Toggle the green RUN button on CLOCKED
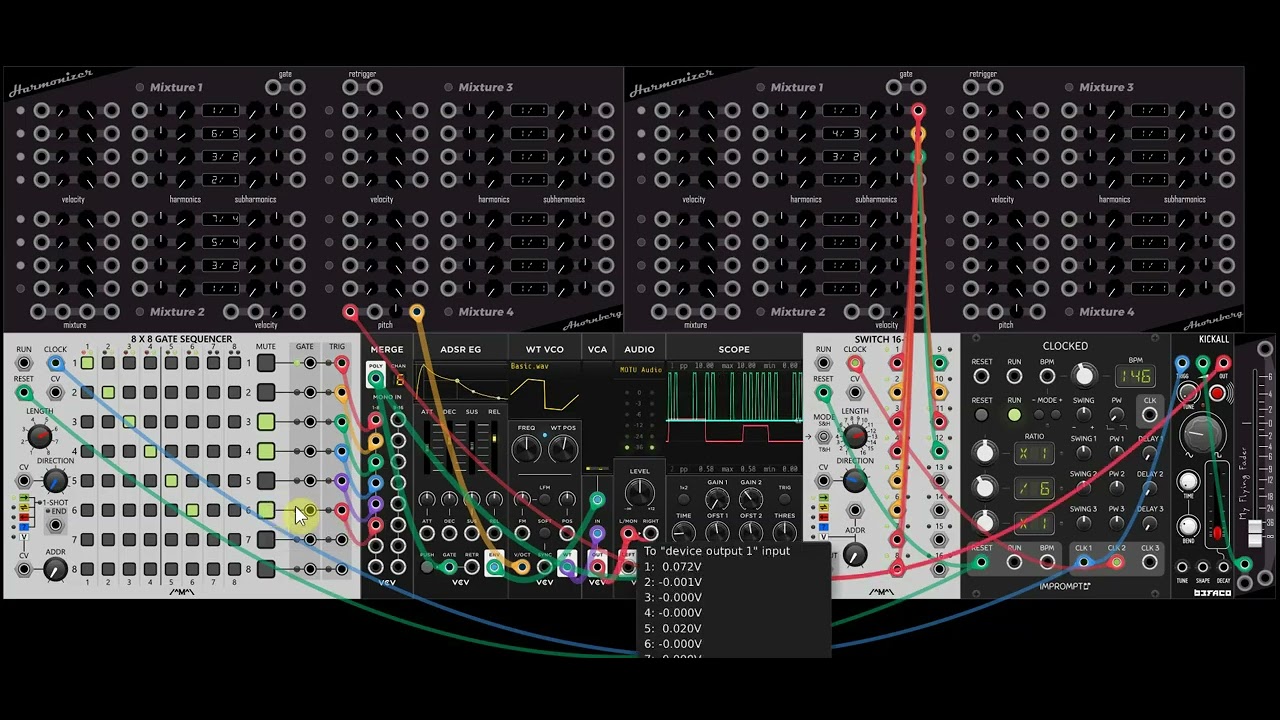 [1014, 414]
